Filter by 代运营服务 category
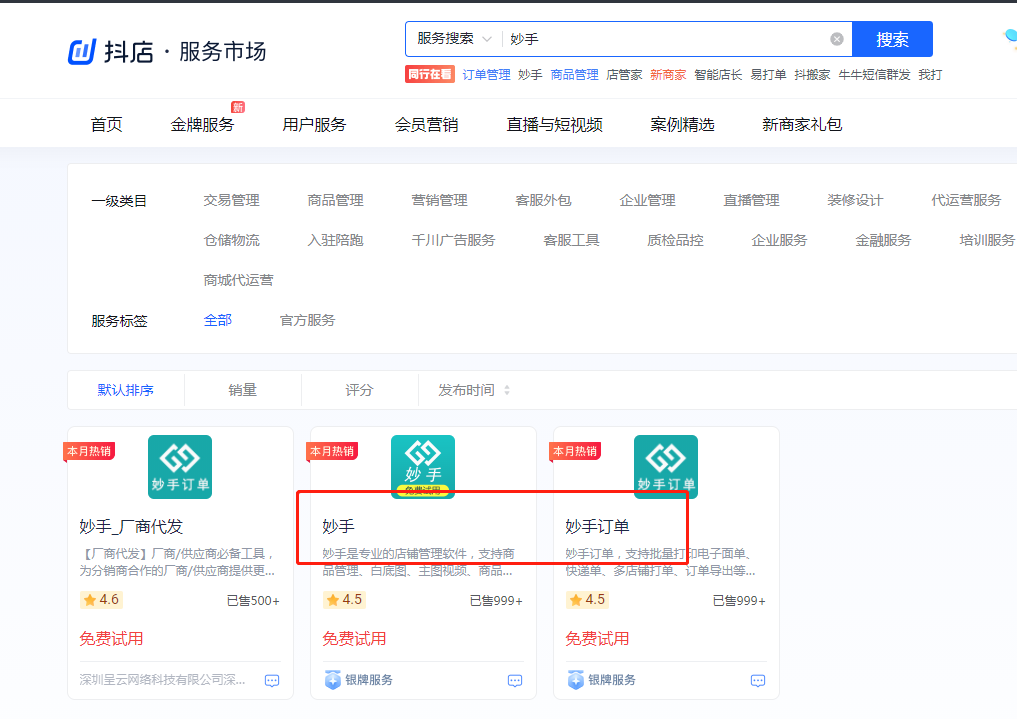1017x719 pixels. 966,200
